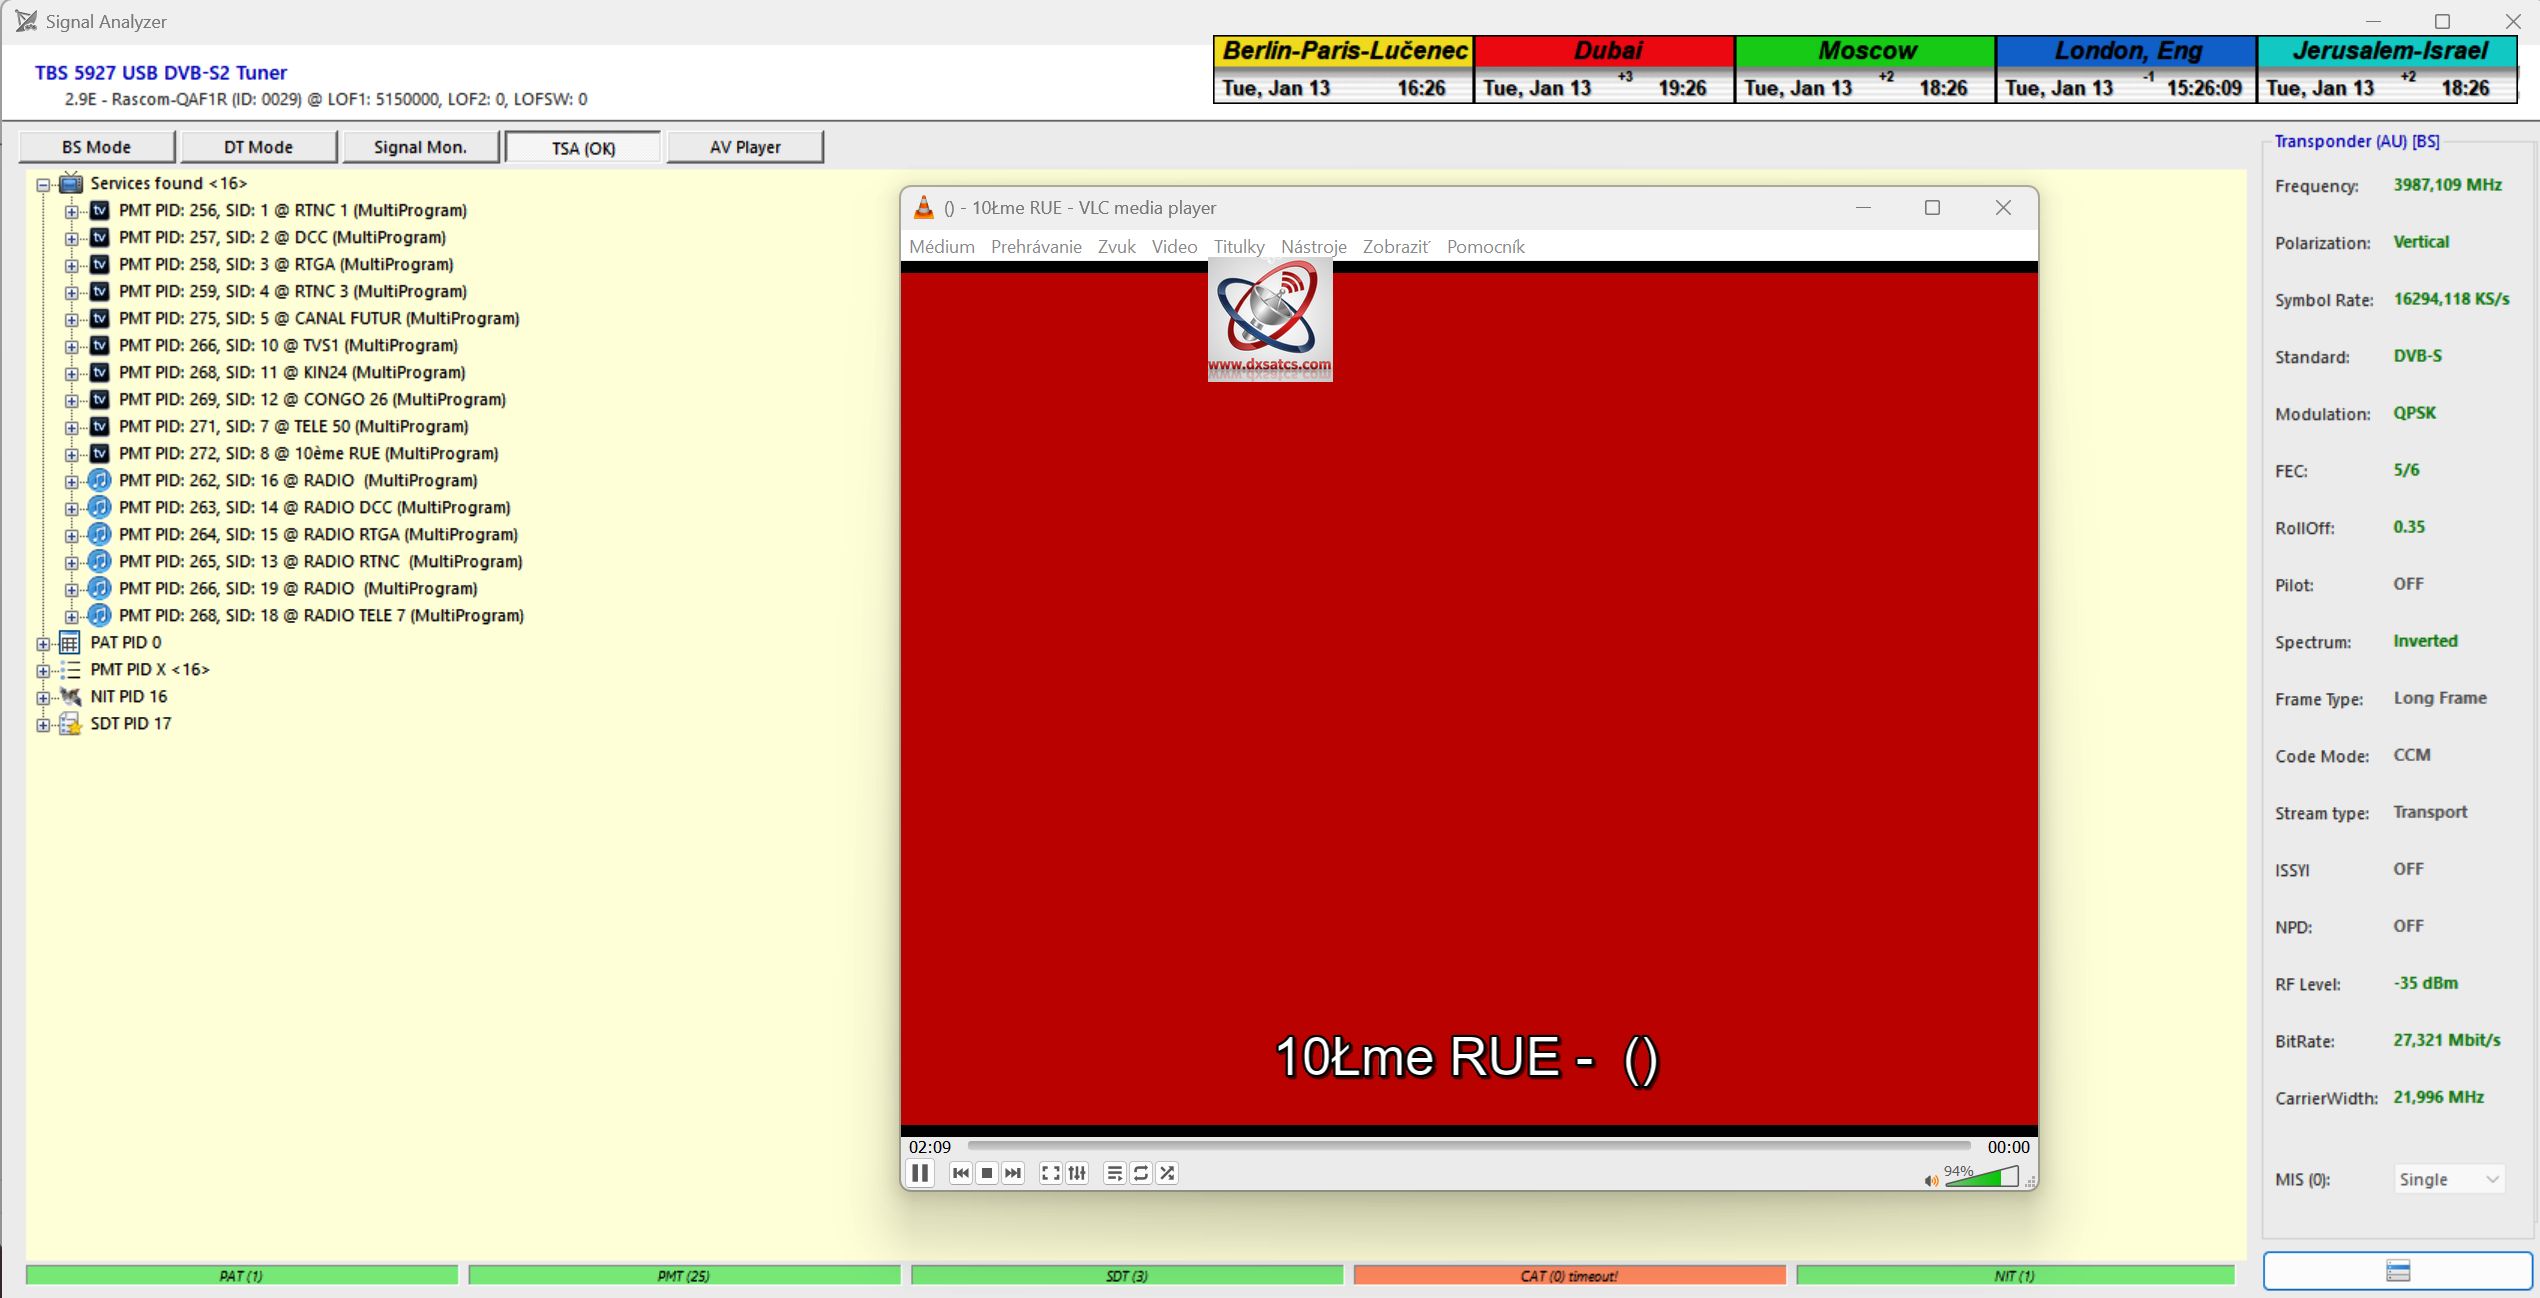This screenshot has height=1298, width=2540.
Task: Pause playback in VLC player
Action: (x=920, y=1173)
